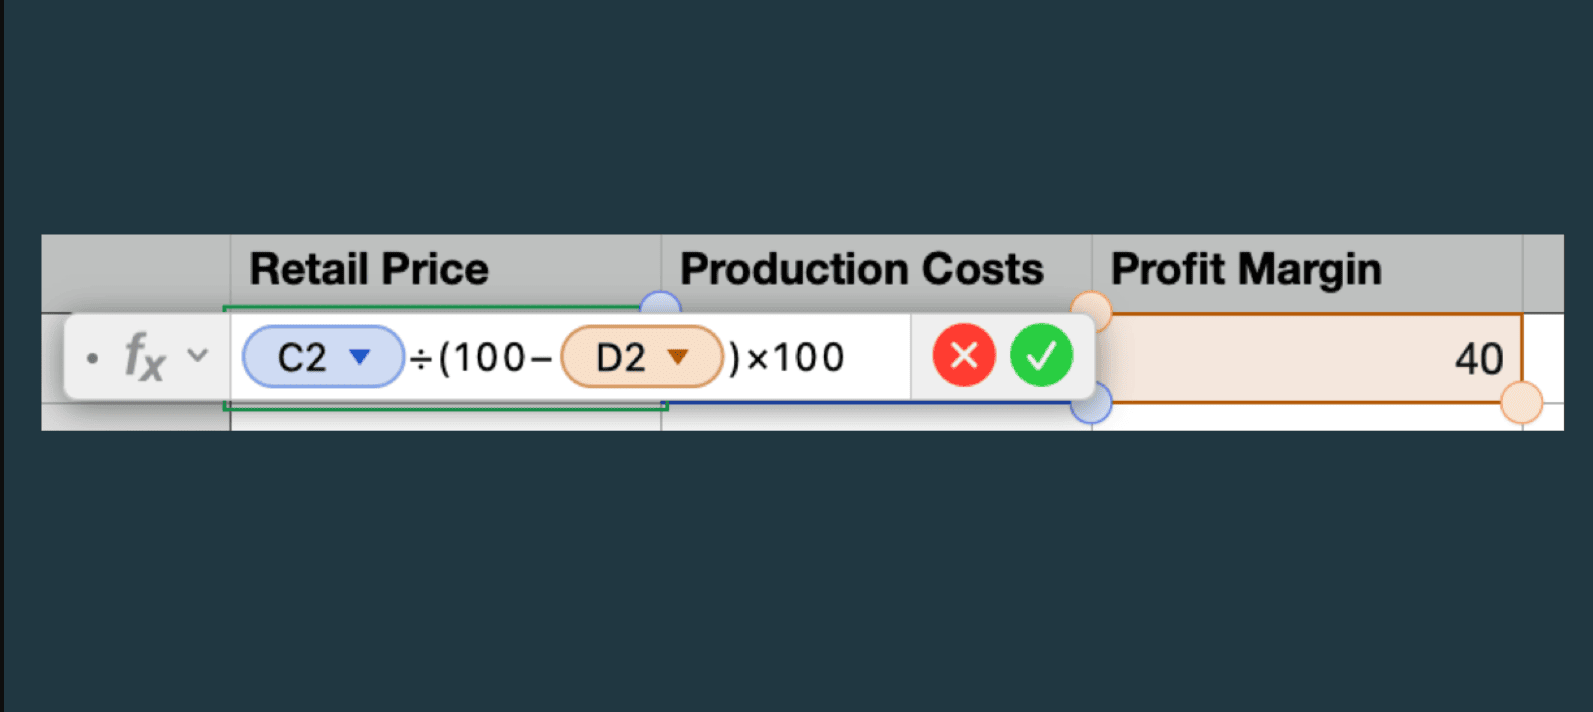Screen dimensions: 1593x712
Task: Select the orange D2 reference token label
Action: [x=620, y=357]
